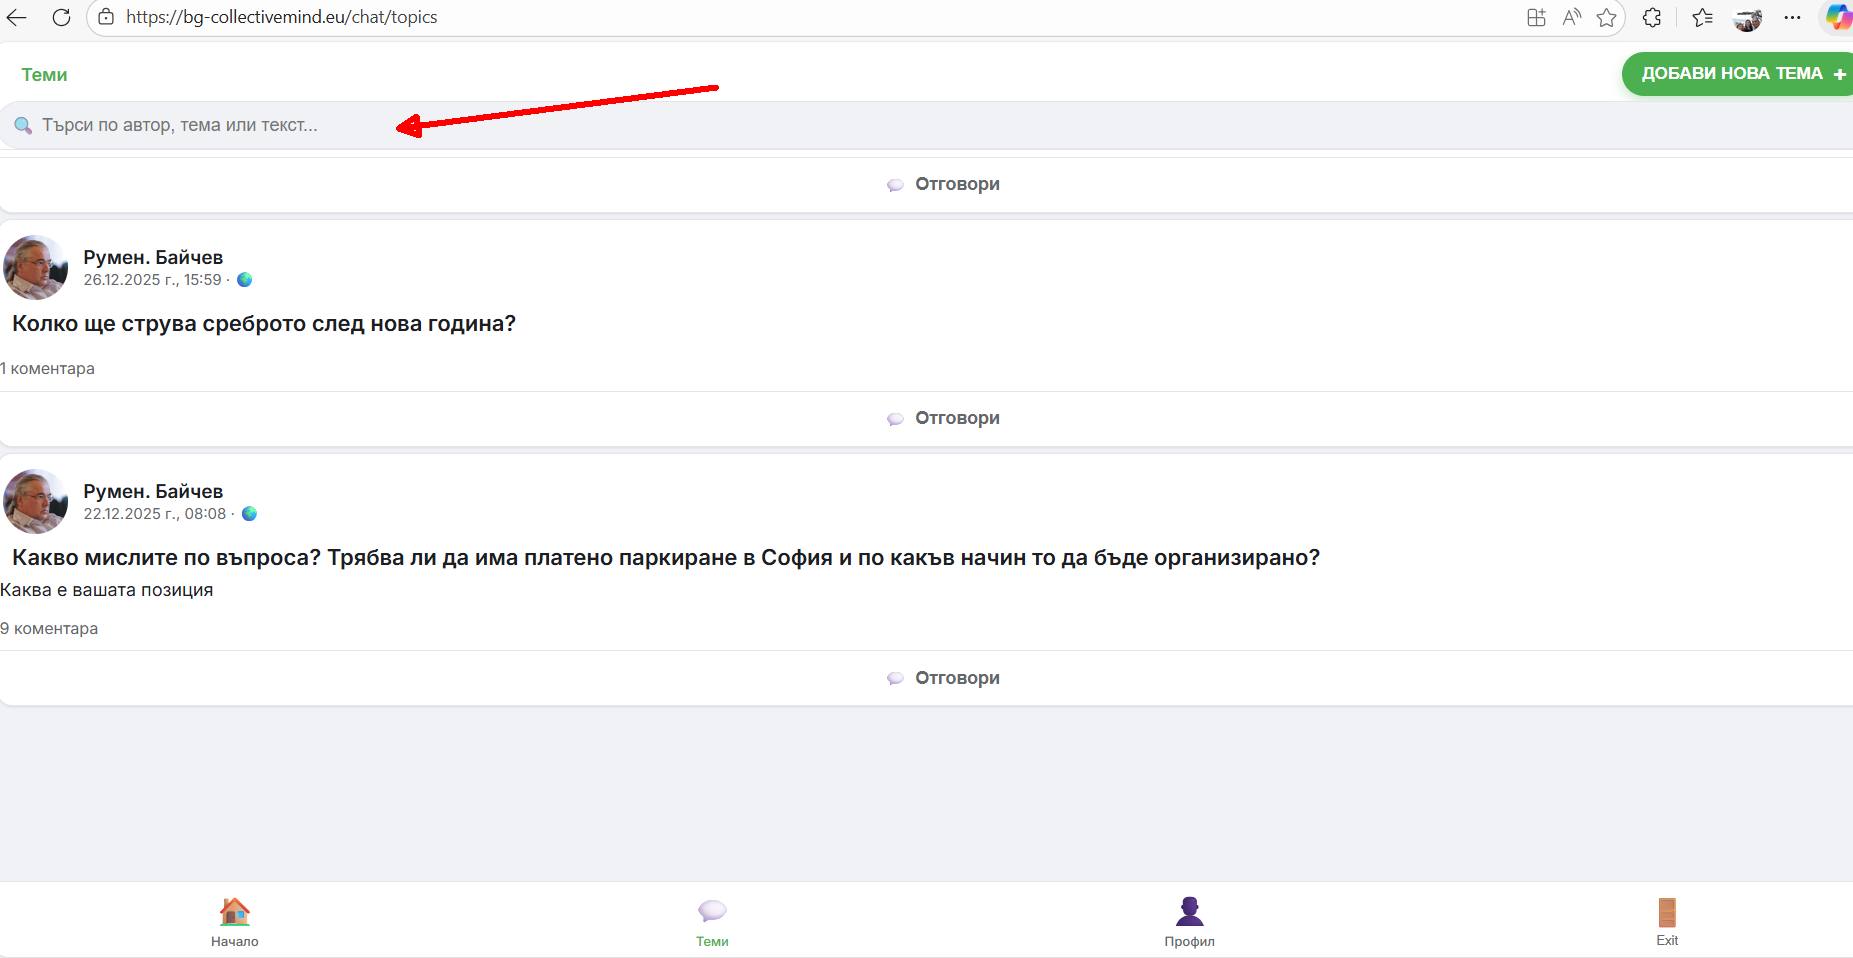Viewport: 1853px width, 958px height.
Task: Open the Начало home icon
Action: tap(234, 912)
